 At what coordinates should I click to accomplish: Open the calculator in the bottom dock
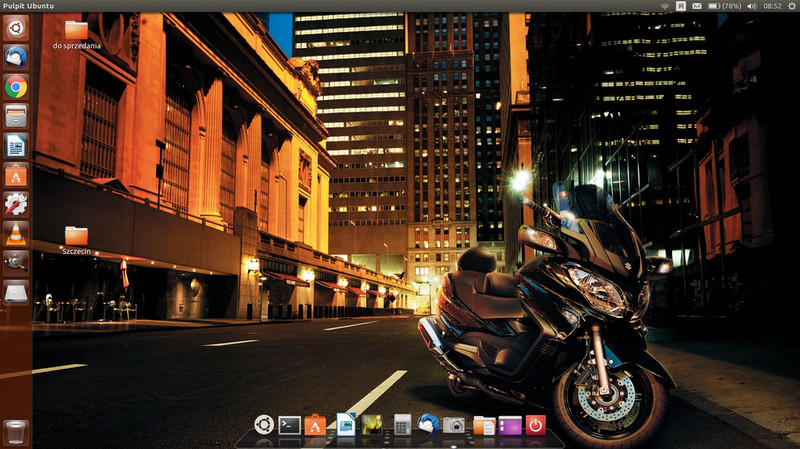(403, 425)
